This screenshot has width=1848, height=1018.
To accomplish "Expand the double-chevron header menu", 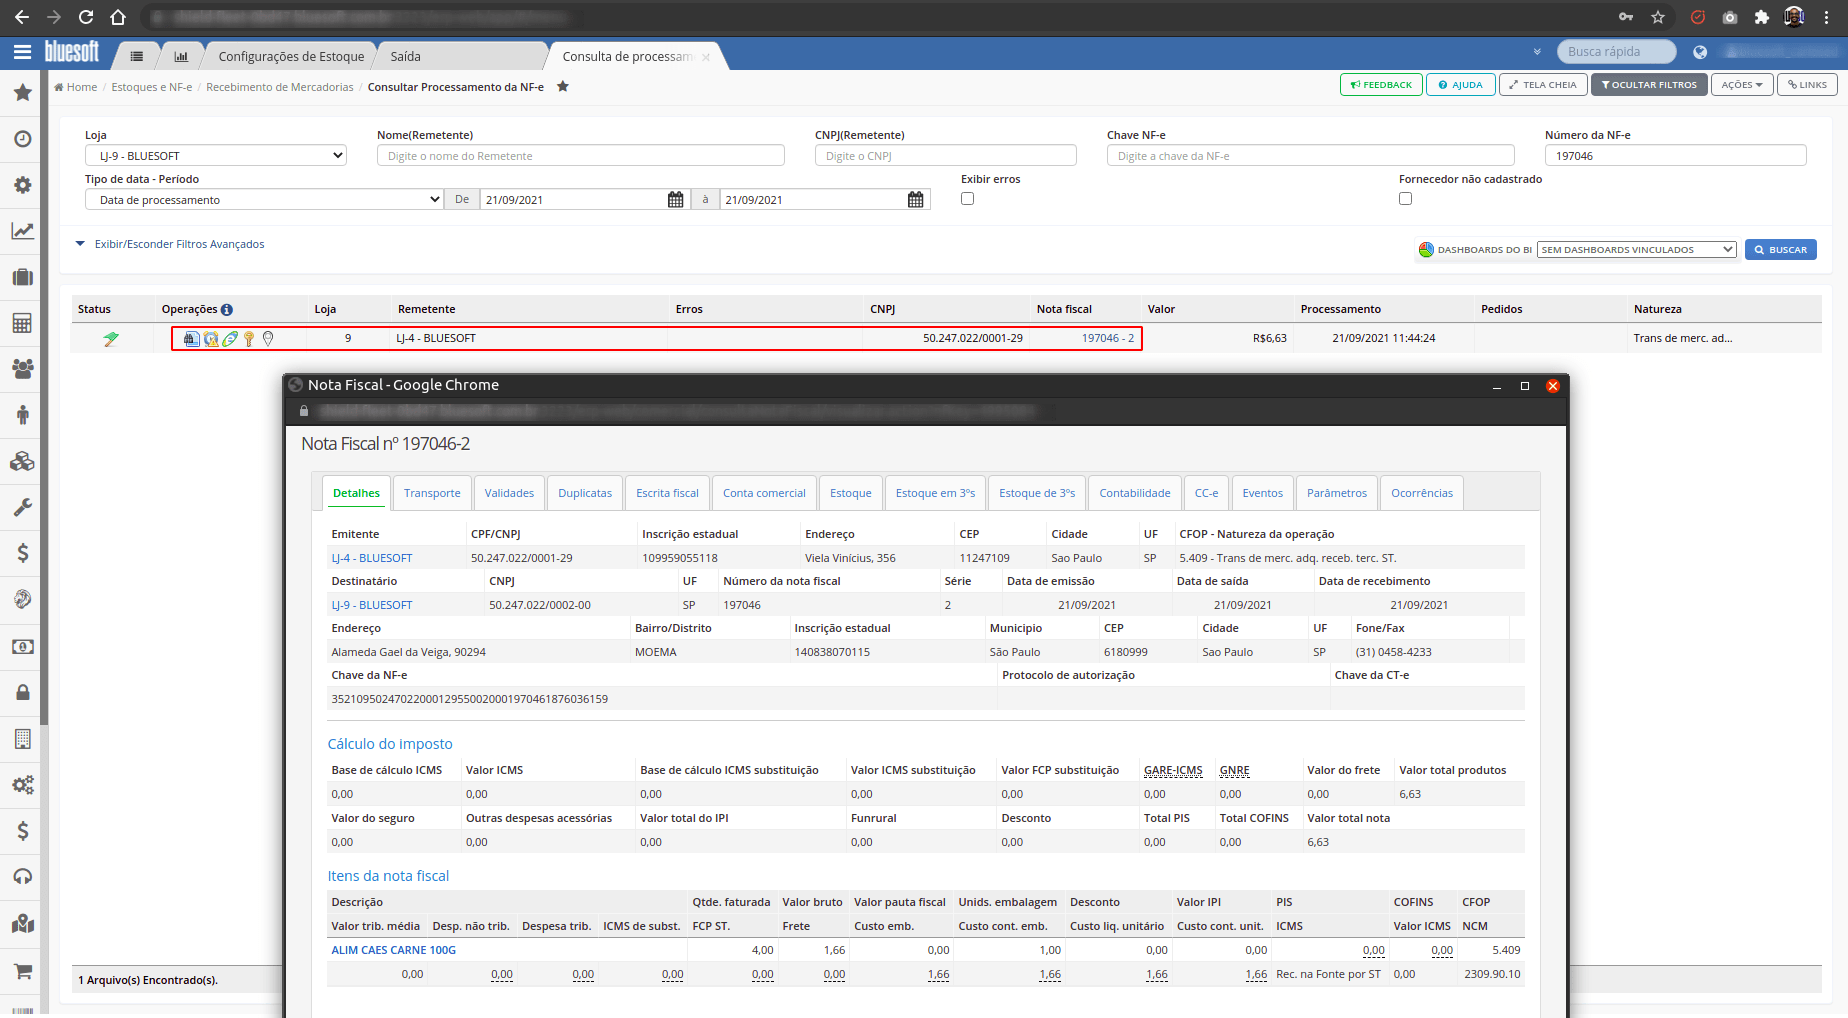I will pyautogui.click(x=1537, y=52).
